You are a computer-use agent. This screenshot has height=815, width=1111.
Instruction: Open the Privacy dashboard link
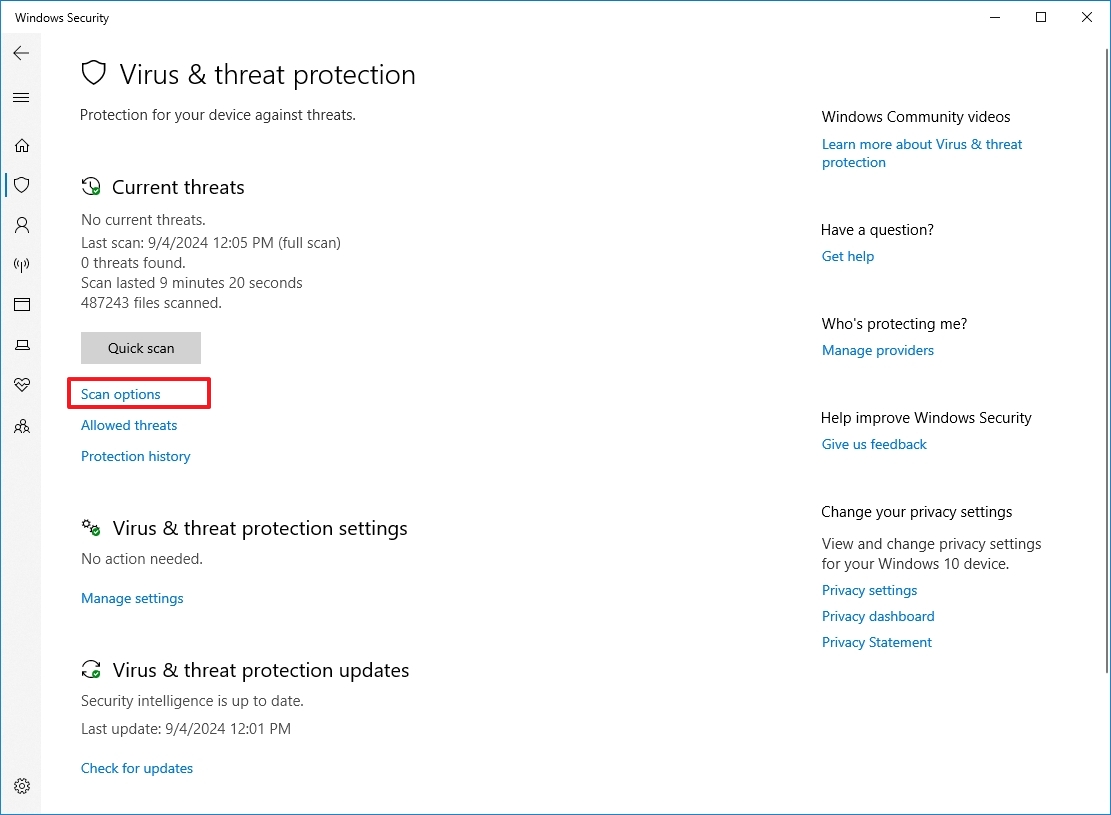pos(878,617)
